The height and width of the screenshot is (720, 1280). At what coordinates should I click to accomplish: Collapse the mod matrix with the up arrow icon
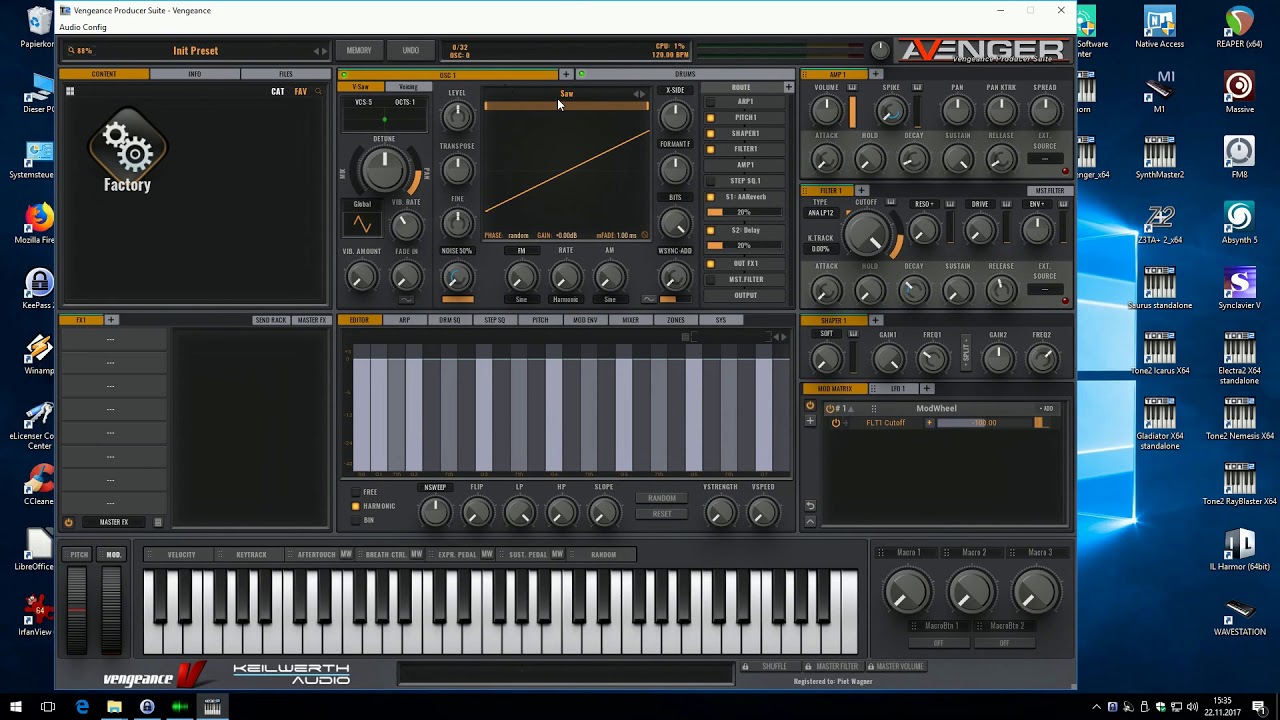pyautogui.click(x=810, y=521)
